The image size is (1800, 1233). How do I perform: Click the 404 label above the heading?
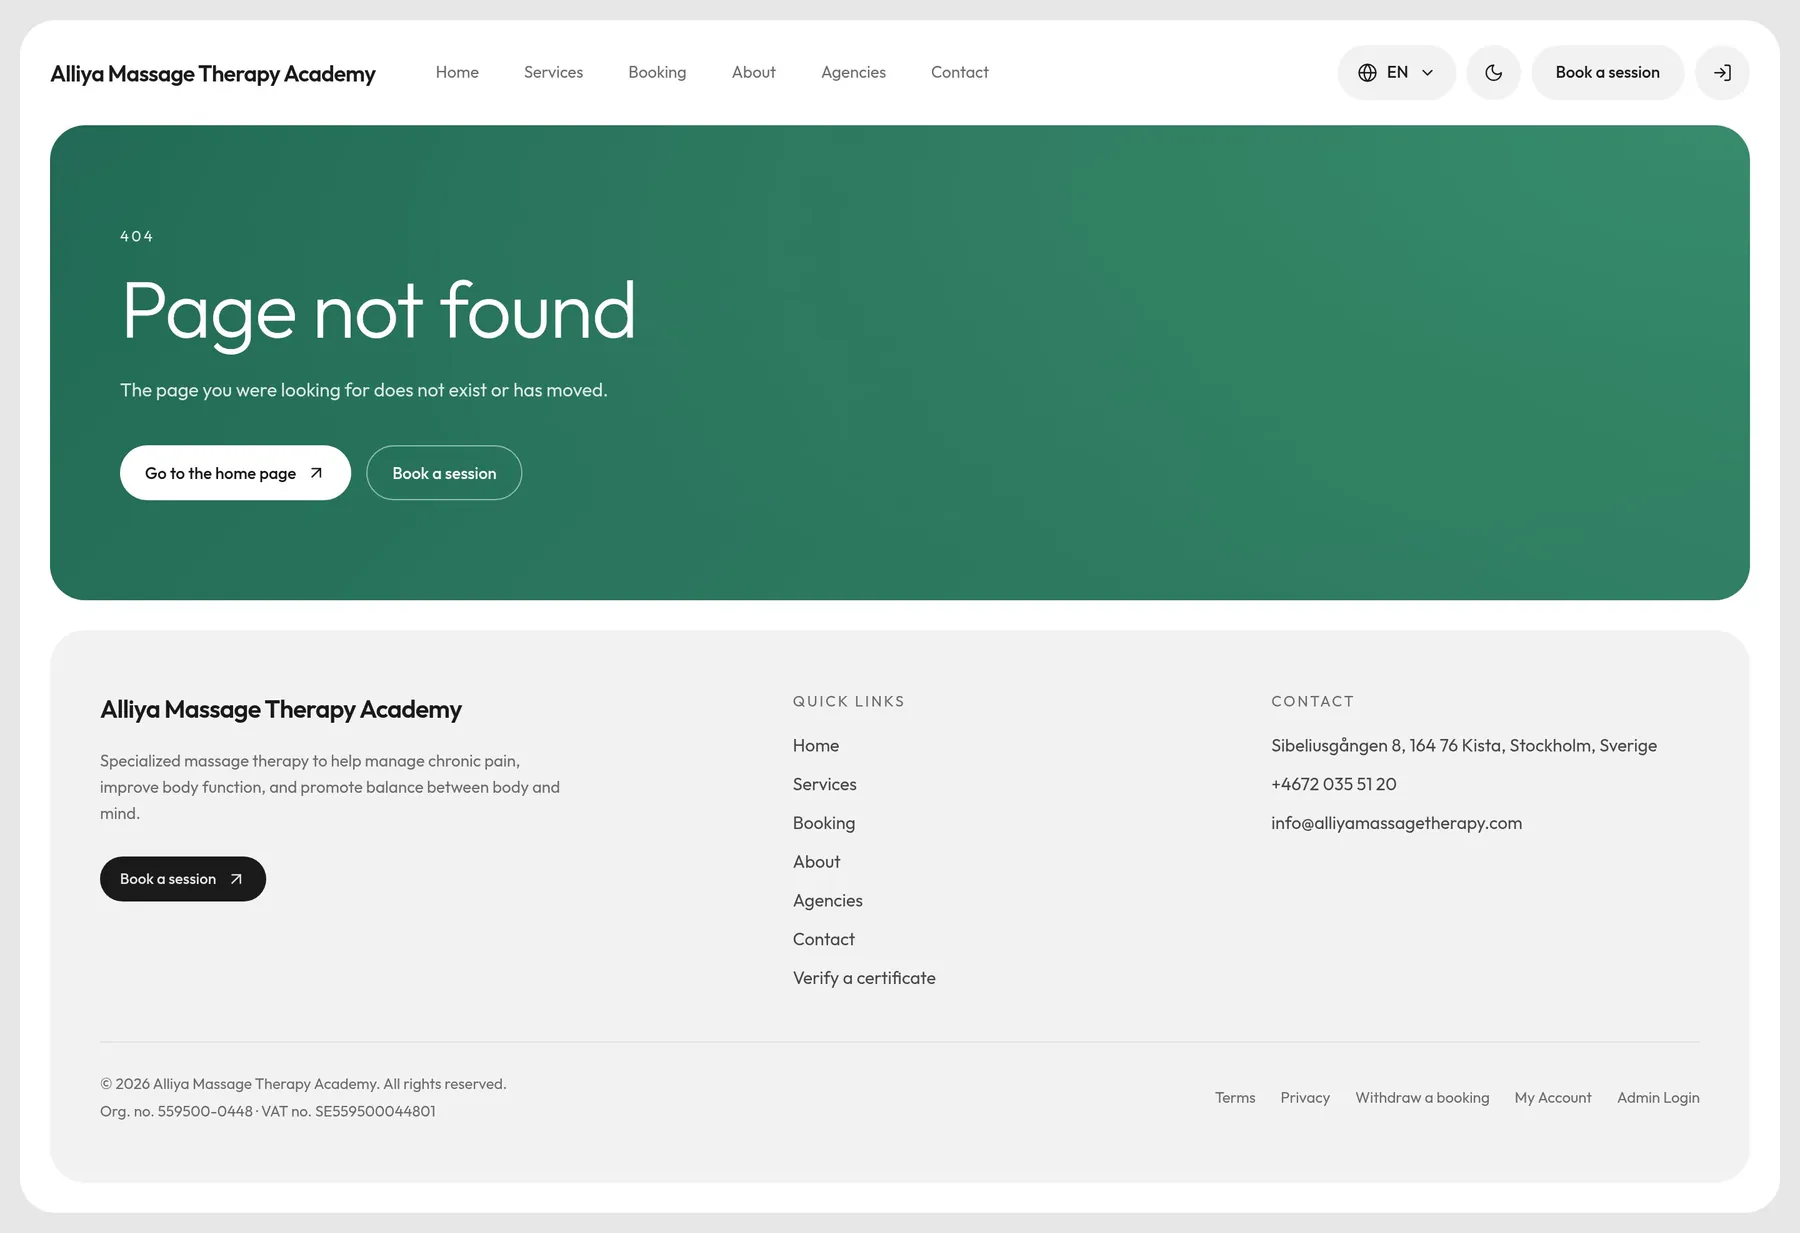click(x=137, y=236)
